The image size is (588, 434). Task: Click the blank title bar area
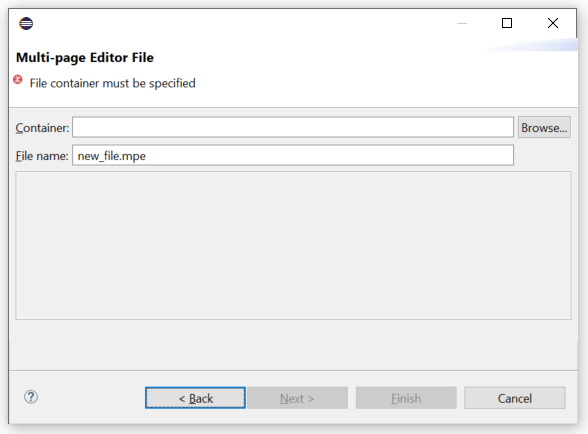pyautogui.click(x=240, y=23)
